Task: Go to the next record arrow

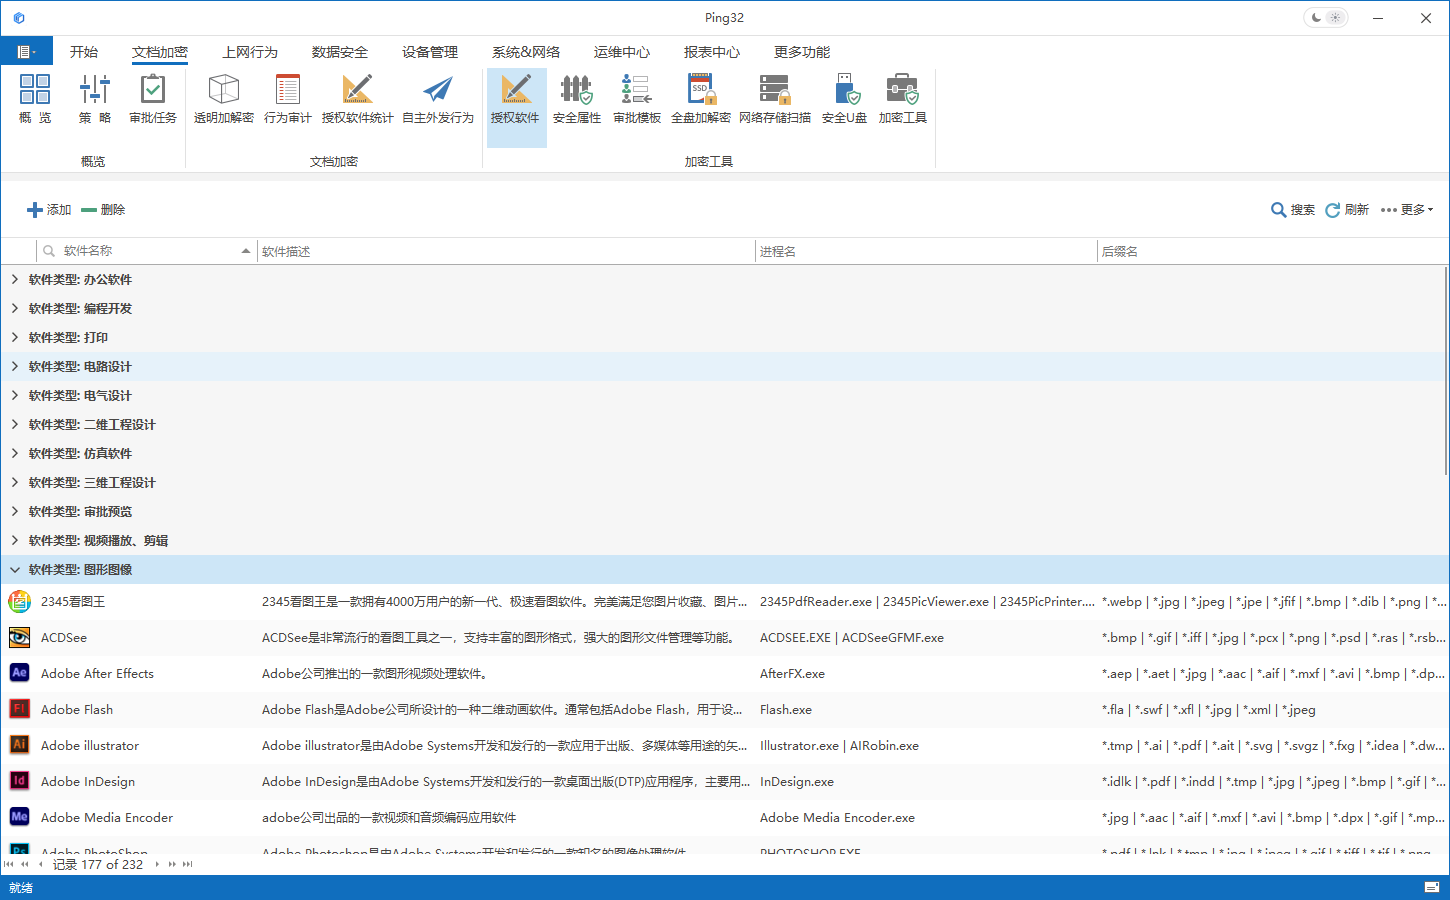Action: point(157,864)
